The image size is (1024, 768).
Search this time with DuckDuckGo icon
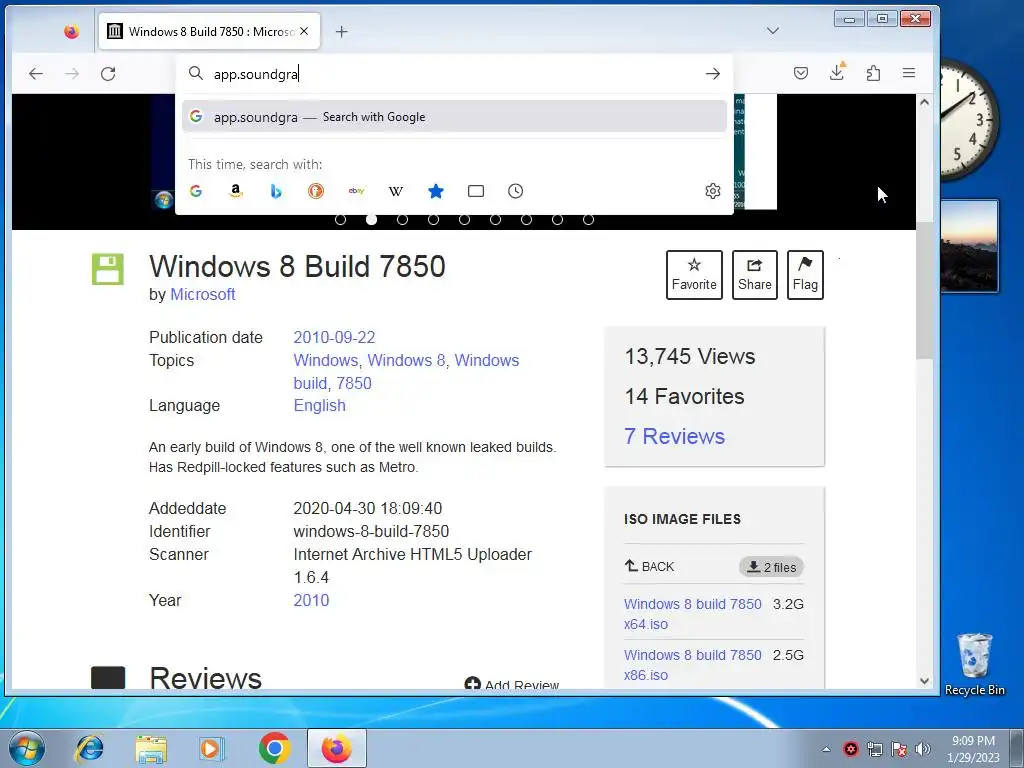point(315,191)
